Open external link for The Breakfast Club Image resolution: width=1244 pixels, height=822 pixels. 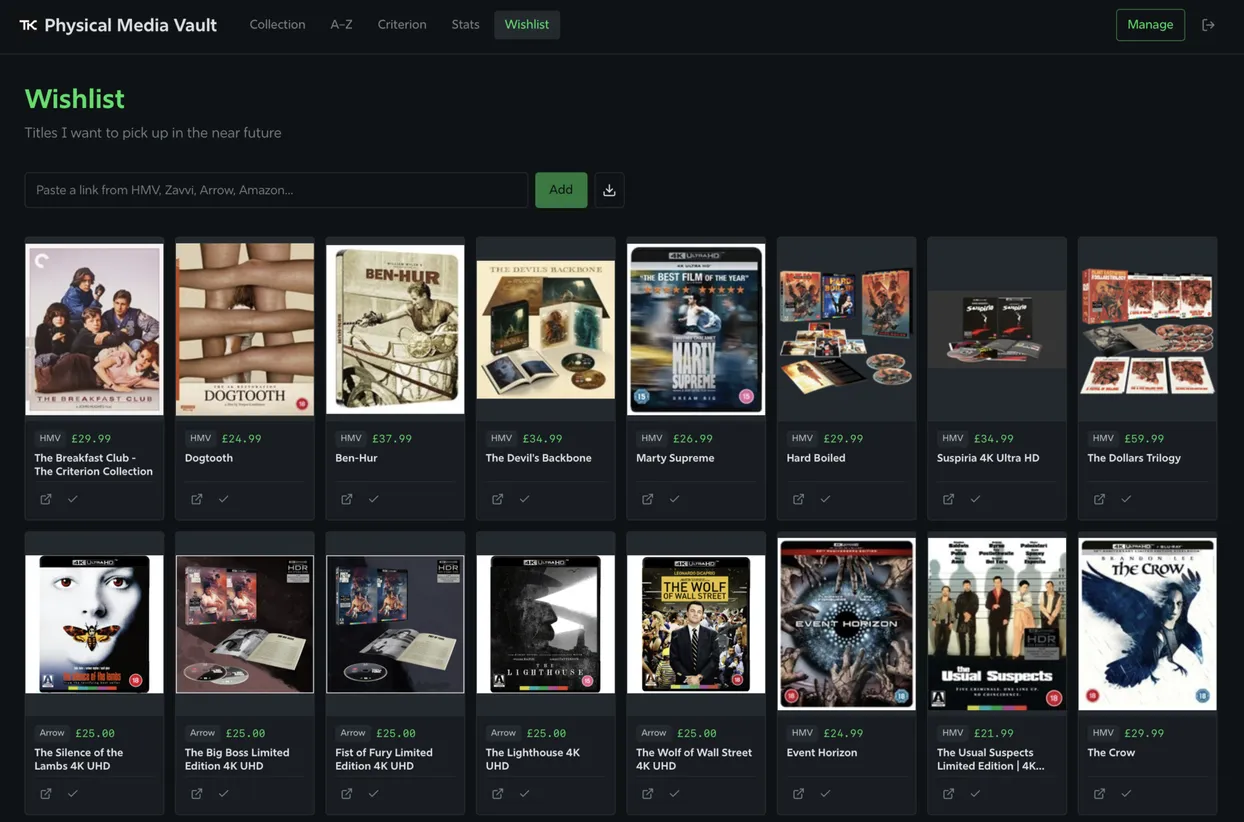46,499
